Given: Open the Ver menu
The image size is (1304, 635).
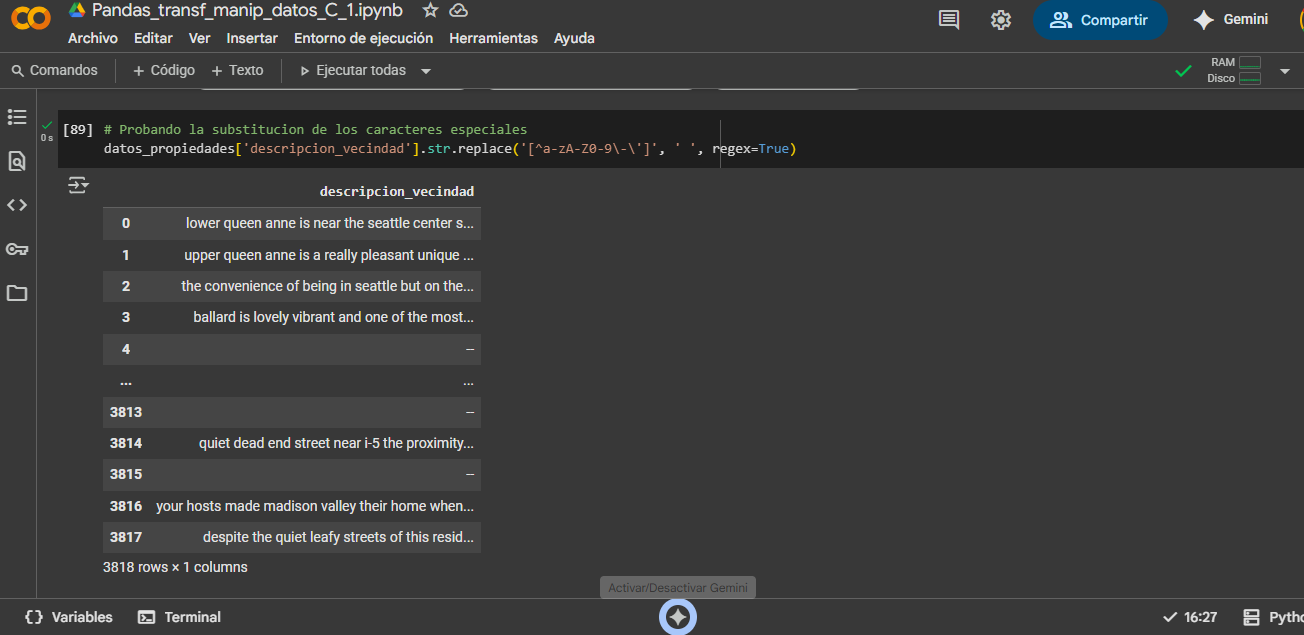Looking at the screenshot, I should pyautogui.click(x=200, y=38).
